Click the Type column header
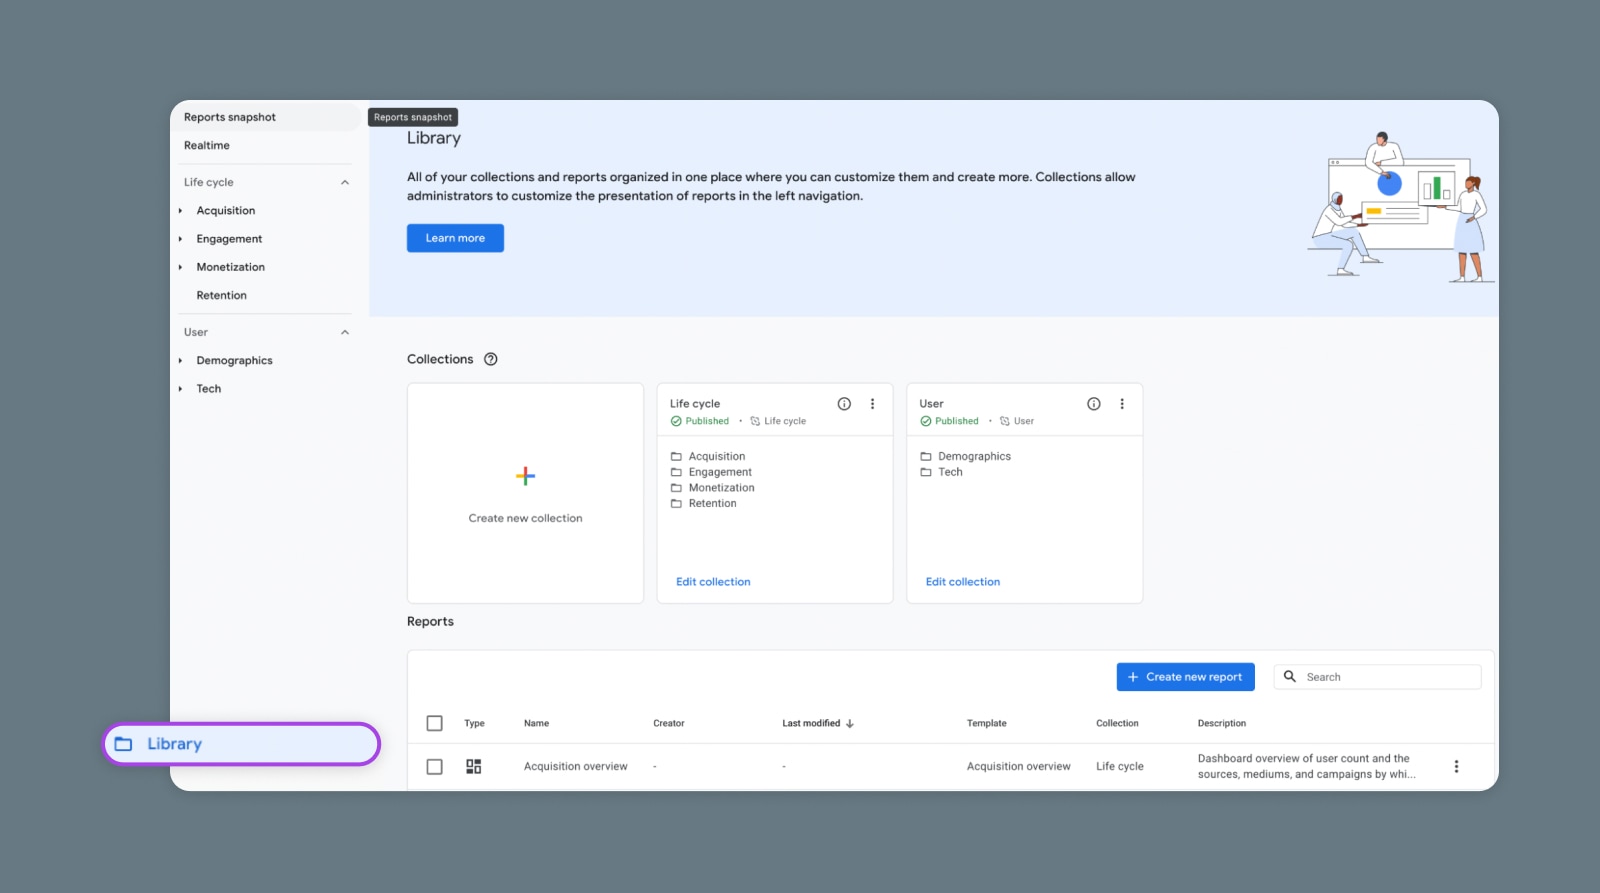The width and height of the screenshot is (1600, 893). coord(474,723)
